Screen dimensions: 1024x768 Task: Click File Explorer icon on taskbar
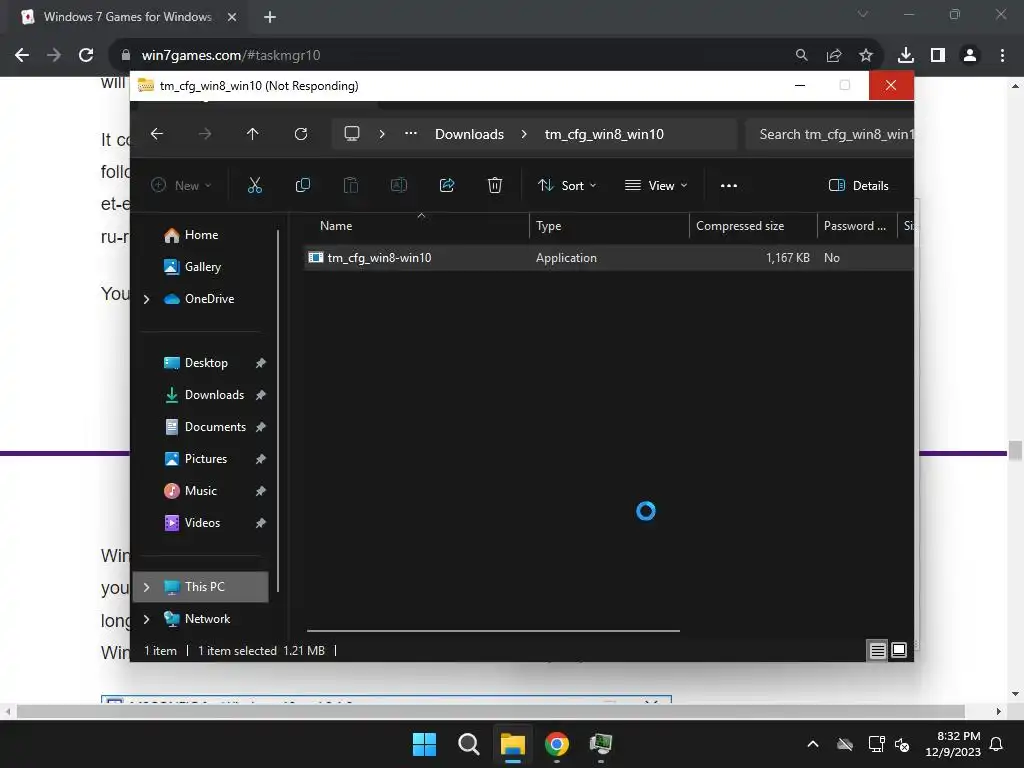coord(513,744)
